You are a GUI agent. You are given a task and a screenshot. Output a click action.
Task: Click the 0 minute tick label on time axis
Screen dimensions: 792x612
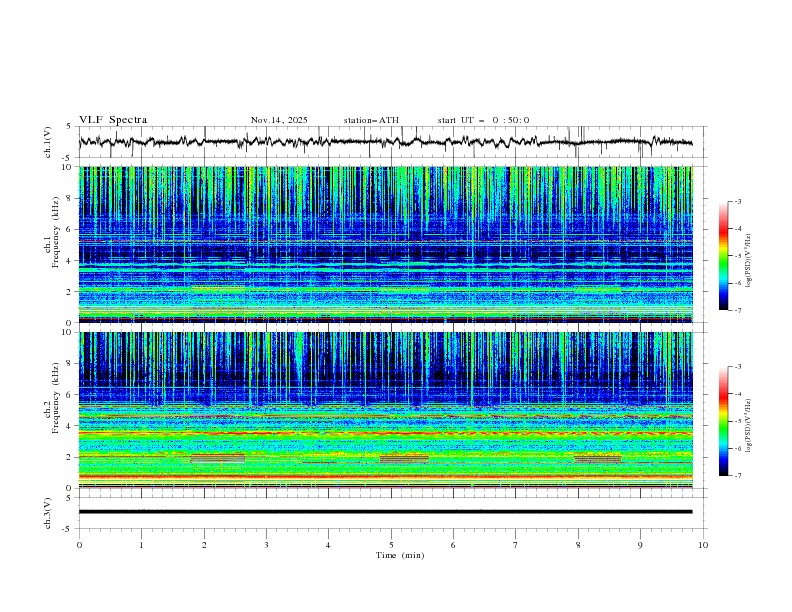79,545
